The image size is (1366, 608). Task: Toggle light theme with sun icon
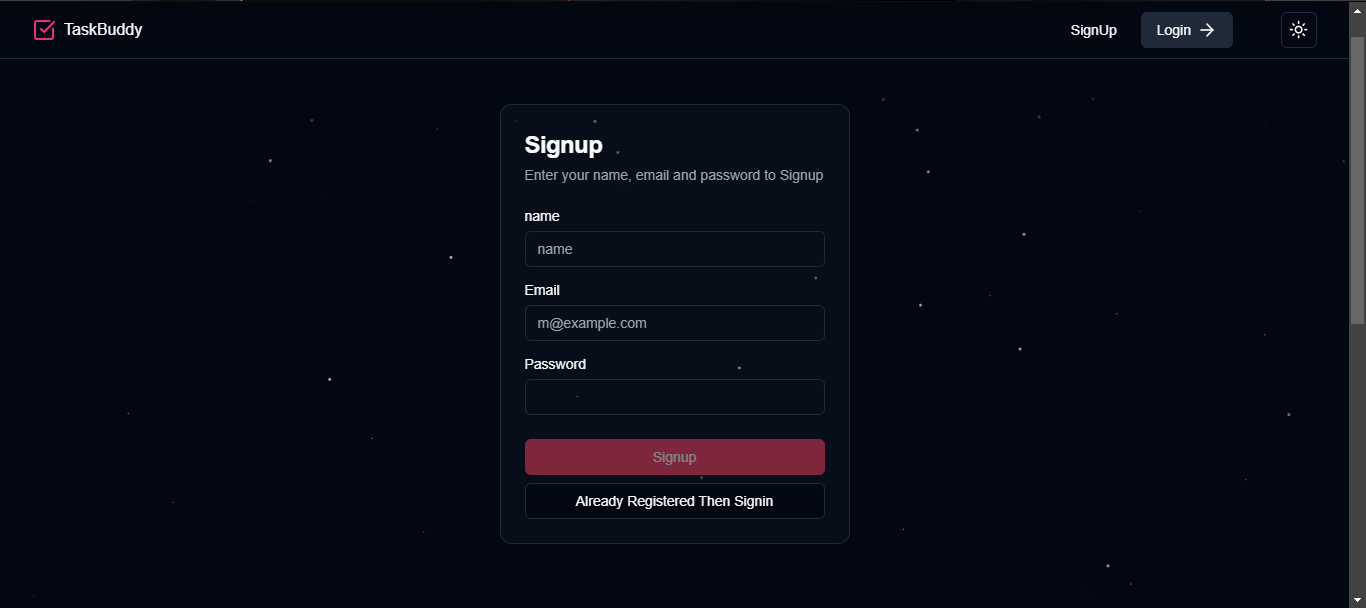[1298, 30]
